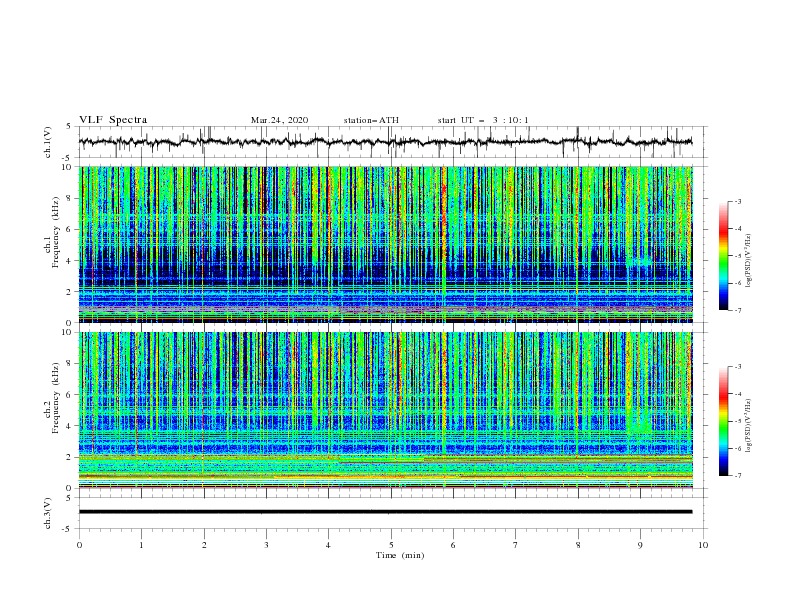Click the time axis tick label '7'

516,545
